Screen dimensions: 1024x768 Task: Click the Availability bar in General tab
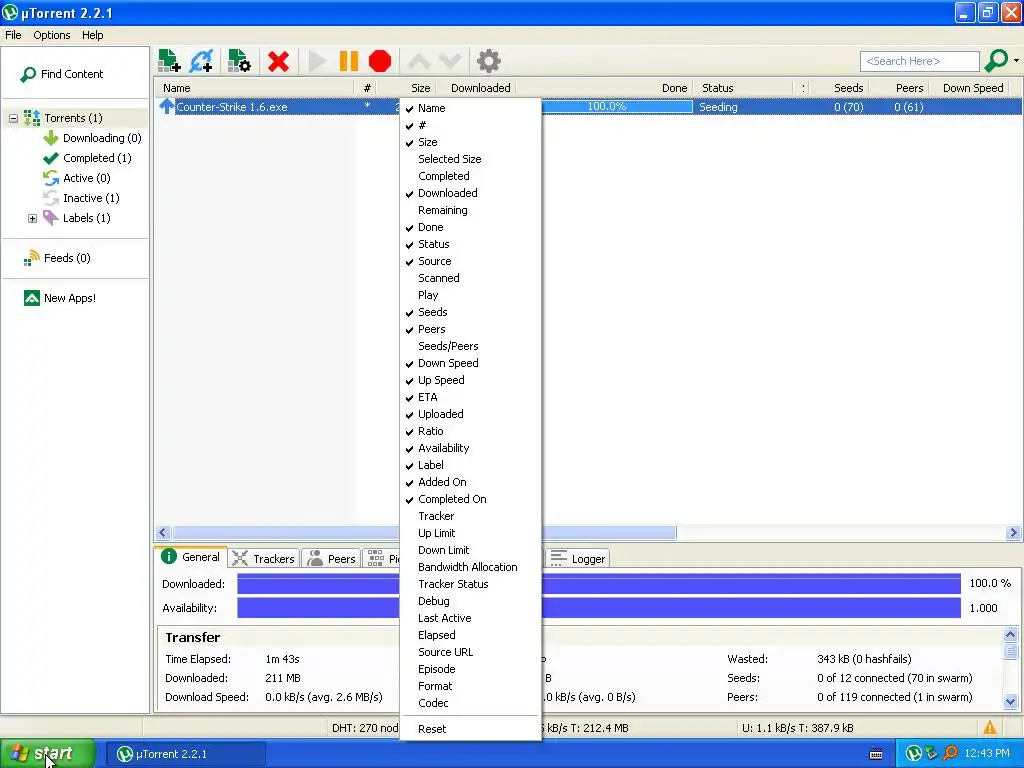click(599, 608)
